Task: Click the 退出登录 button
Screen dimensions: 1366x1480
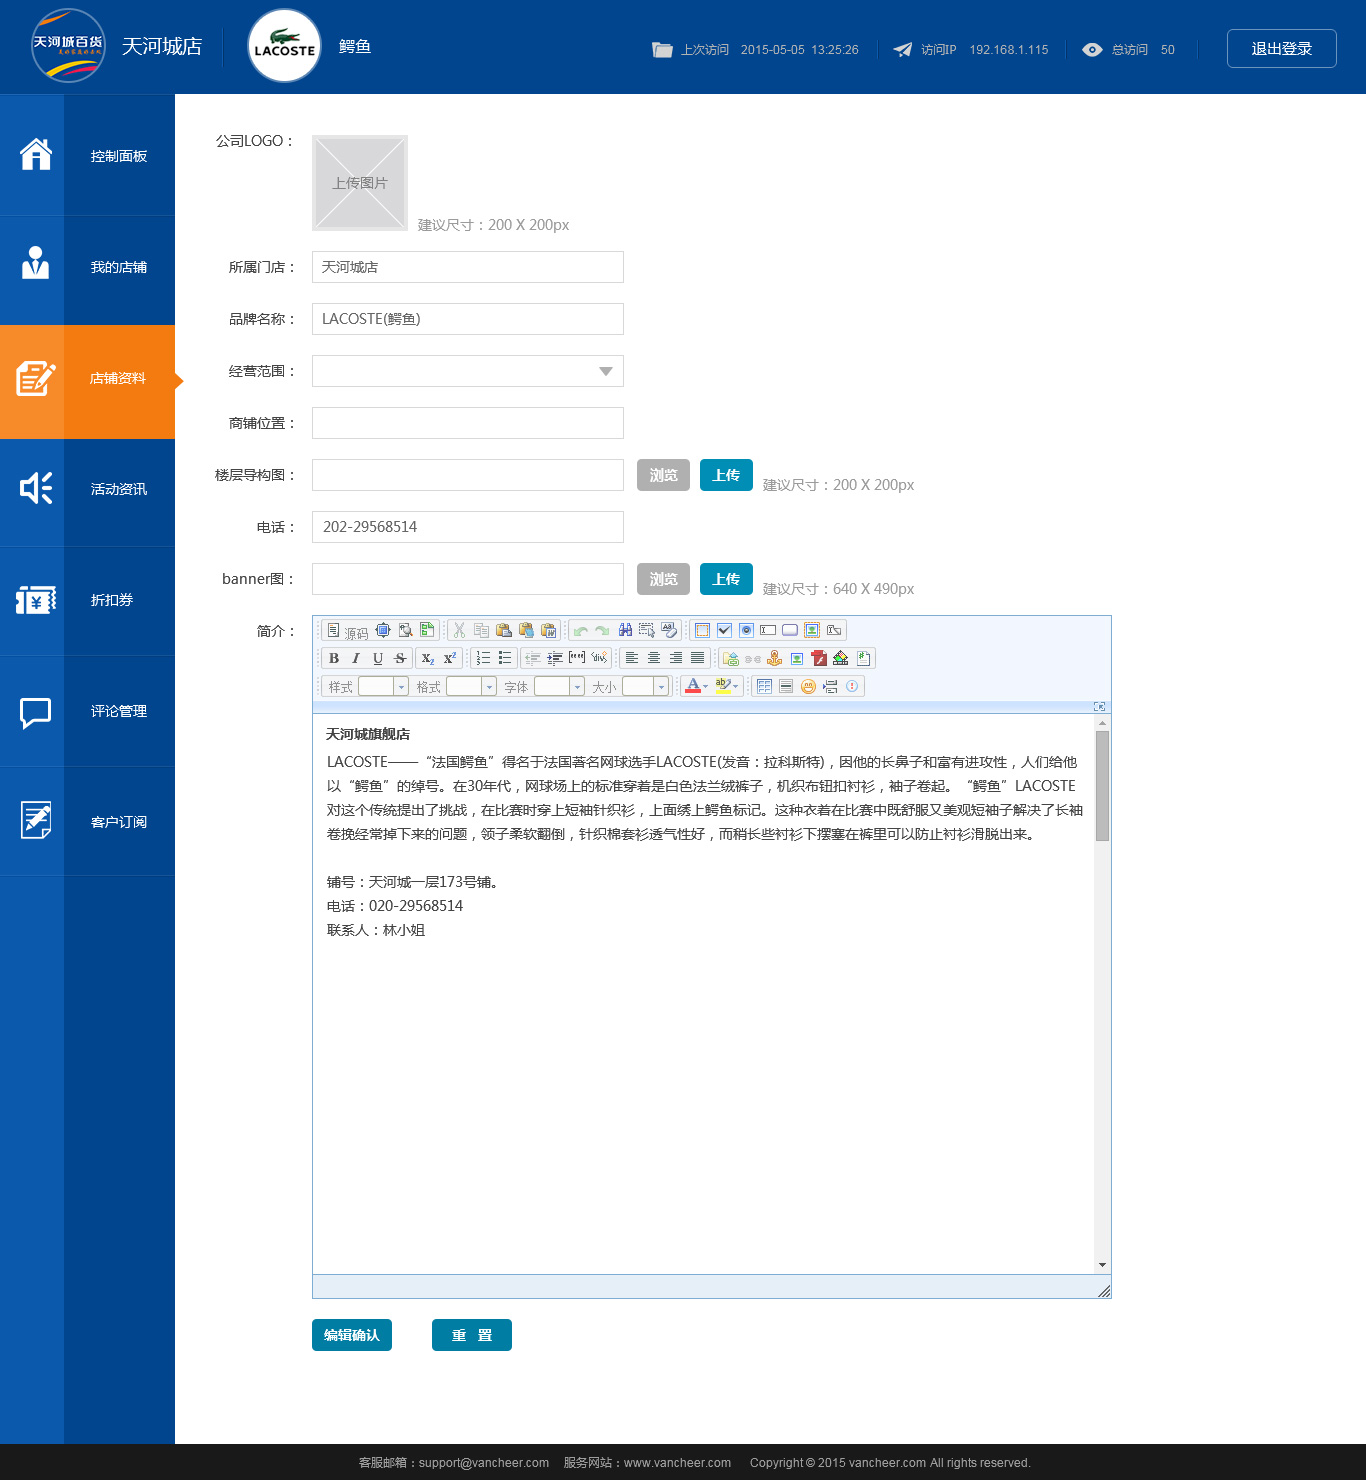Action: click(x=1282, y=48)
